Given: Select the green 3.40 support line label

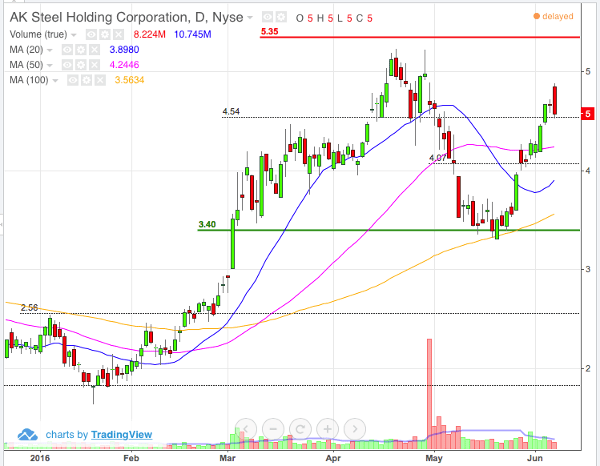Looking at the screenshot, I should pos(207,224).
